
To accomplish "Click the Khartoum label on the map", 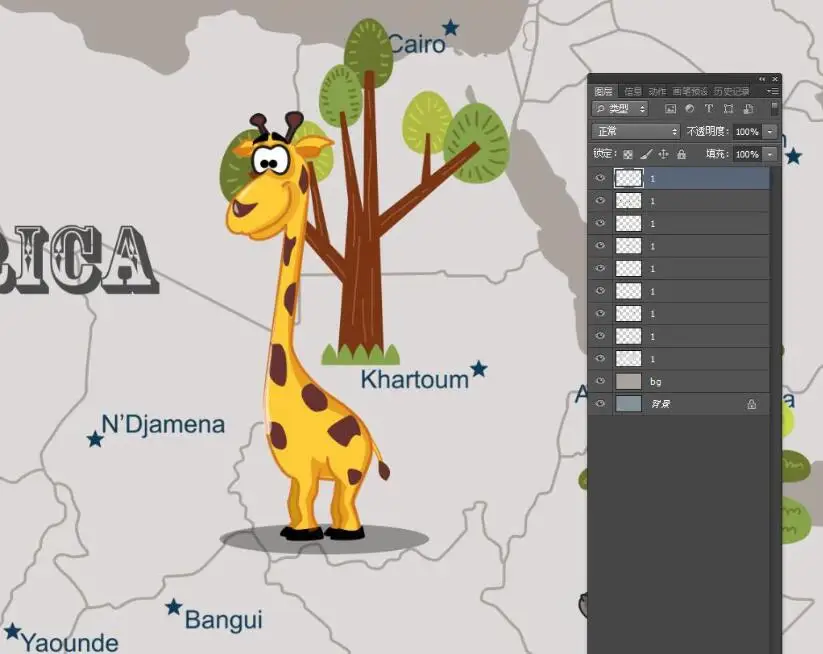I will click(x=415, y=379).
